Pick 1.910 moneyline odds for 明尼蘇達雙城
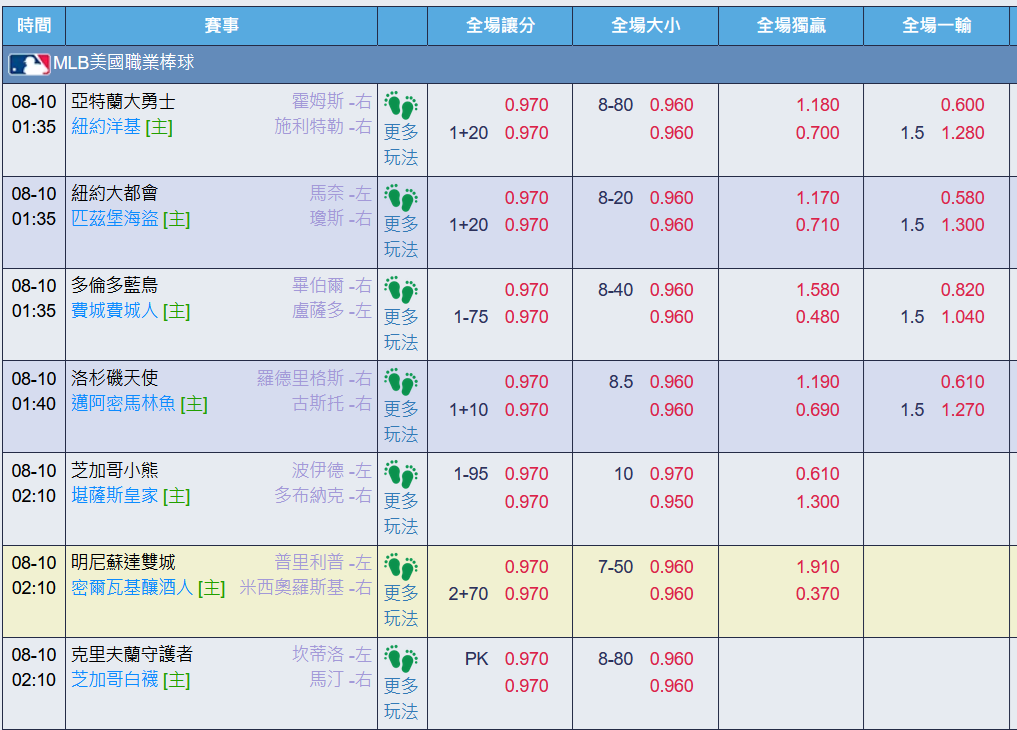 (817, 567)
